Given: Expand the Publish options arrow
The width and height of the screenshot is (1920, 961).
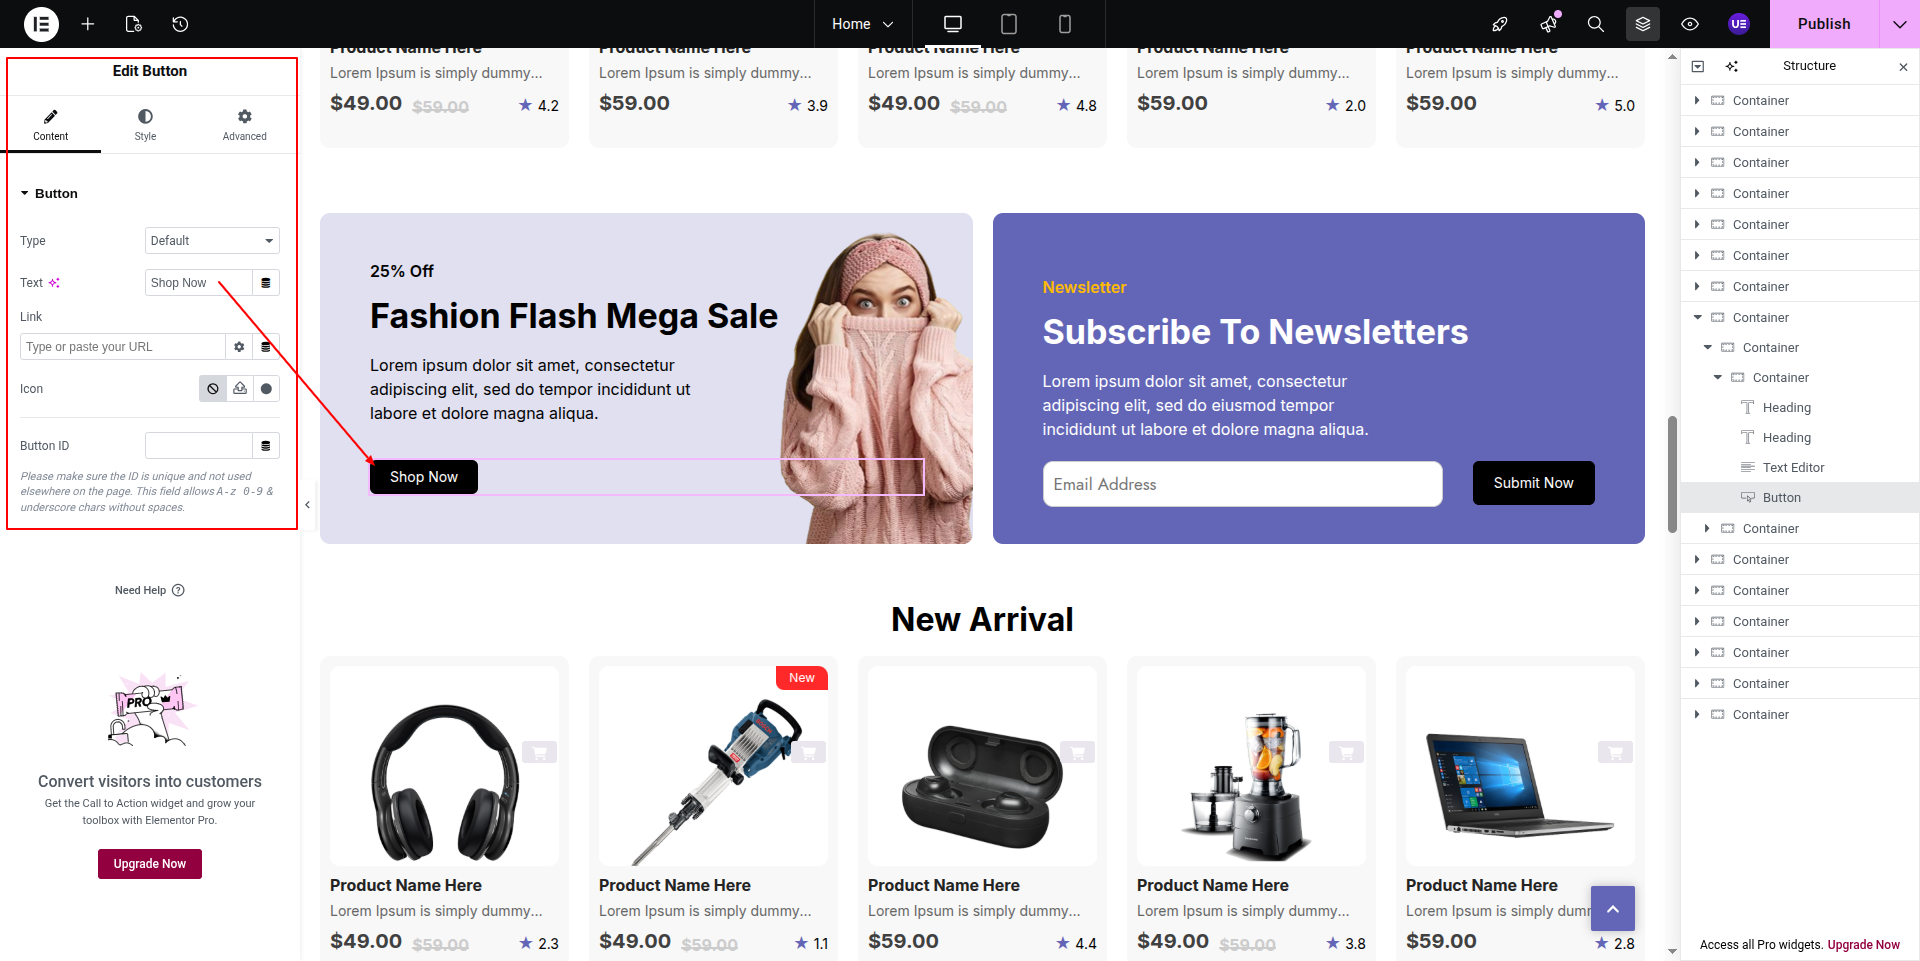Looking at the screenshot, I should click(1899, 24).
